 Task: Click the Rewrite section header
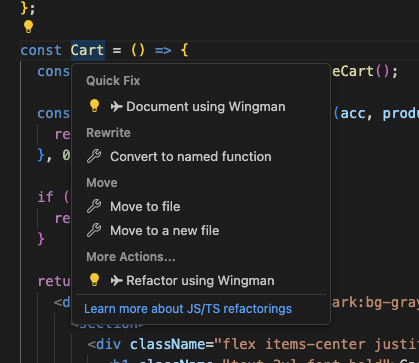click(x=108, y=133)
